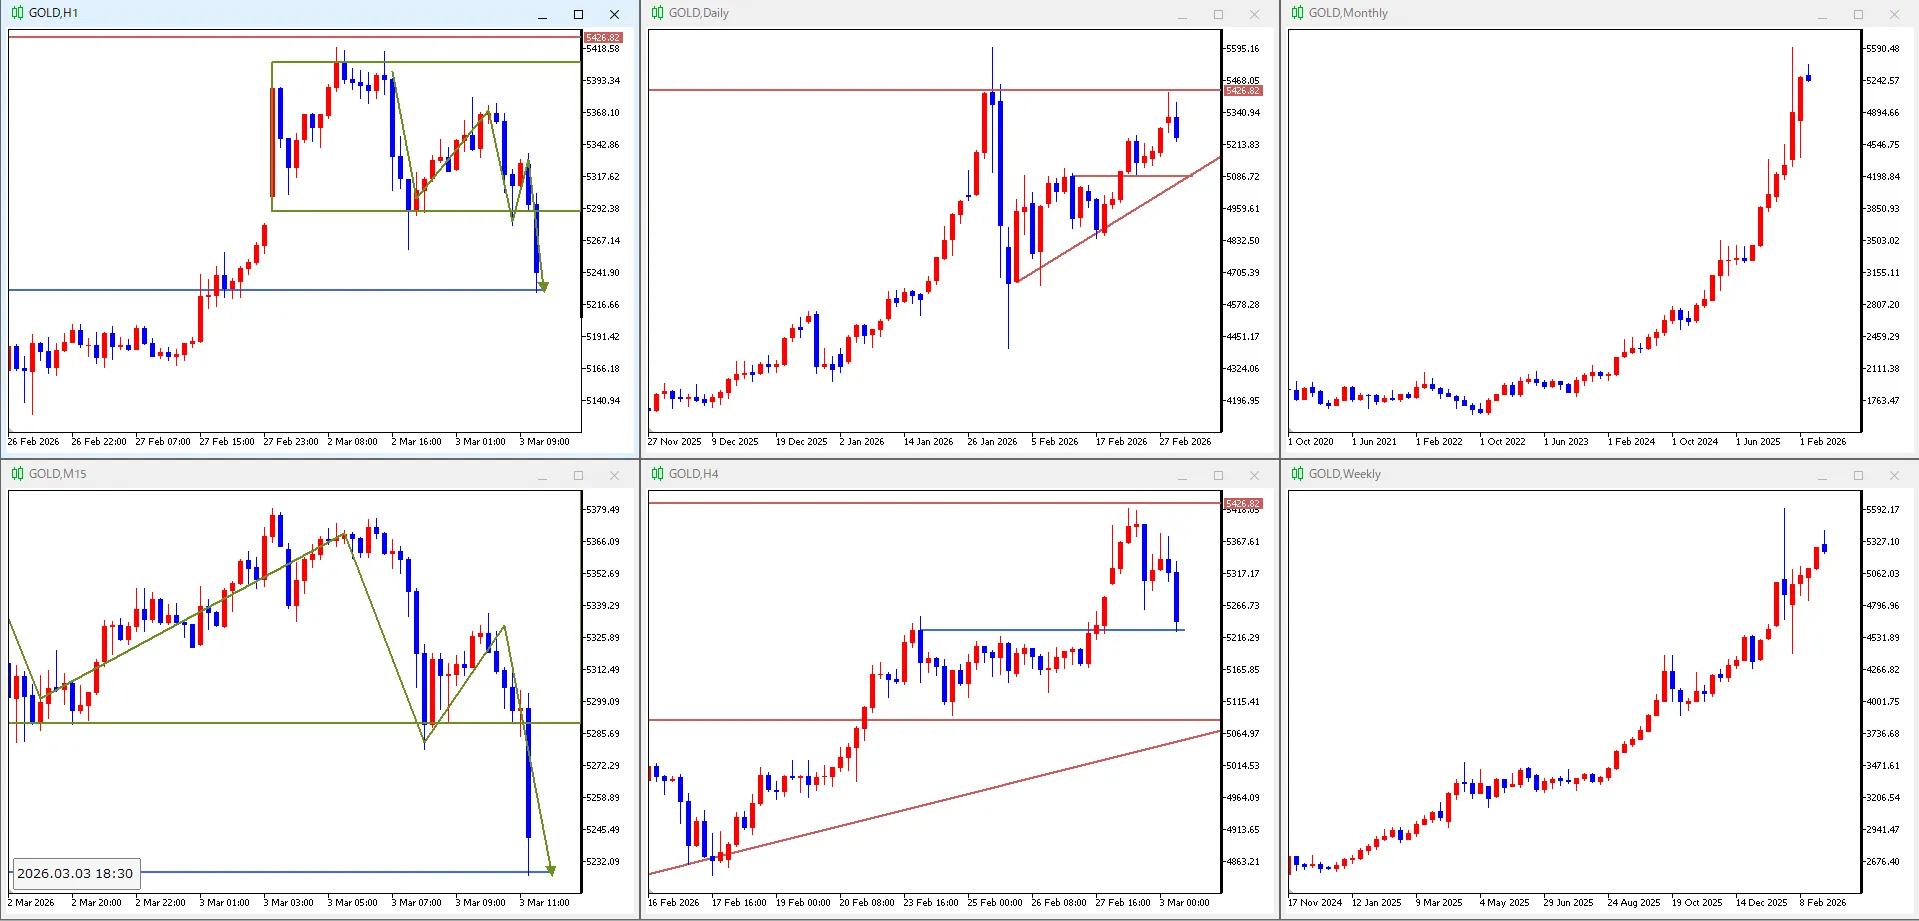Select the GOLD,H1 window title text

tap(53, 13)
